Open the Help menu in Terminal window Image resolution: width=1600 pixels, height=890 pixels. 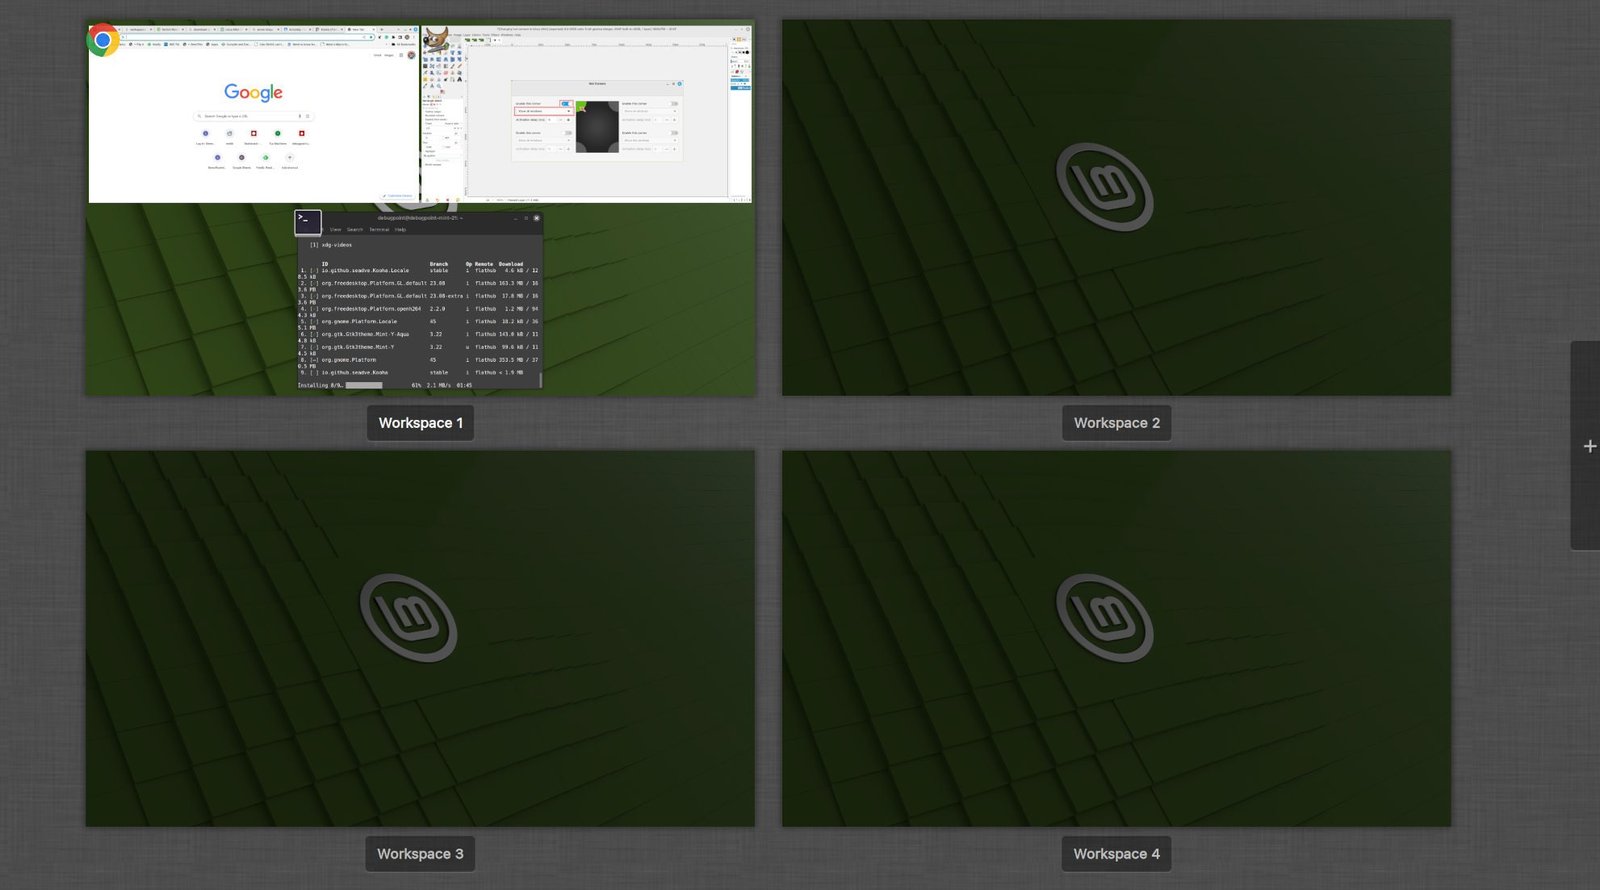click(x=400, y=229)
